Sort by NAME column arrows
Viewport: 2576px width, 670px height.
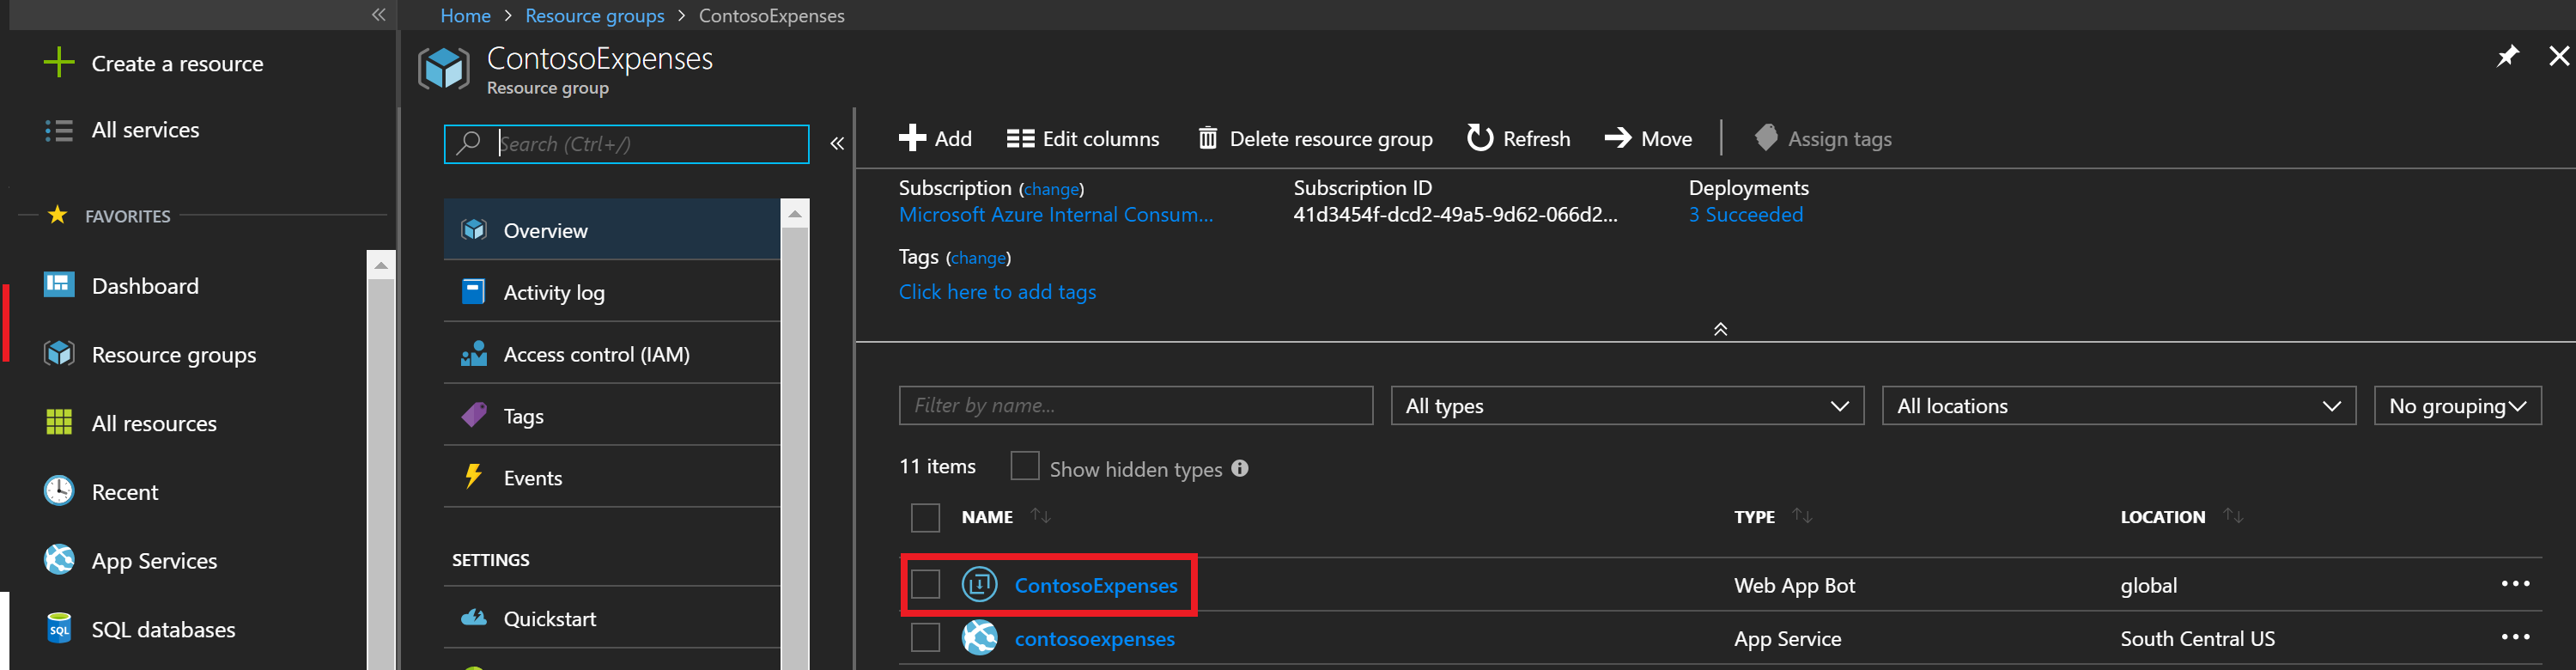[1041, 516]
